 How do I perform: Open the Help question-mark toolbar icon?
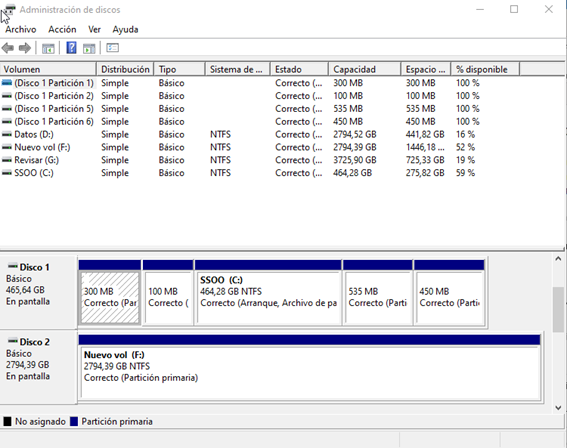pyautogui.click(x=71, y=48)
